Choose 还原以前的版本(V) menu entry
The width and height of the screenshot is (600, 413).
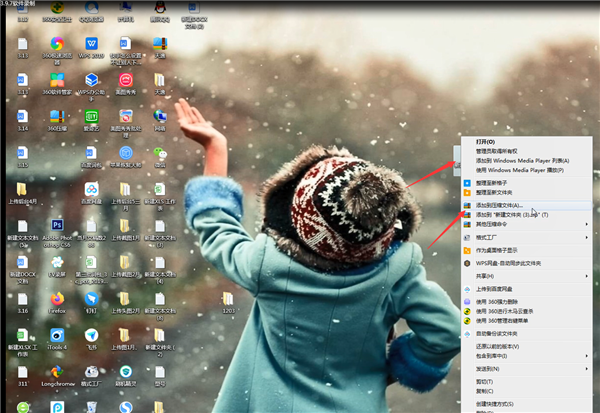pos(527,346)
